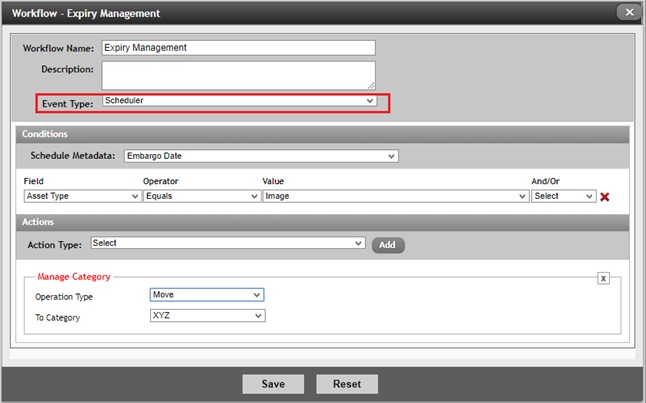Click the Field column header text

pyautogui.click(x=33, y=181)
